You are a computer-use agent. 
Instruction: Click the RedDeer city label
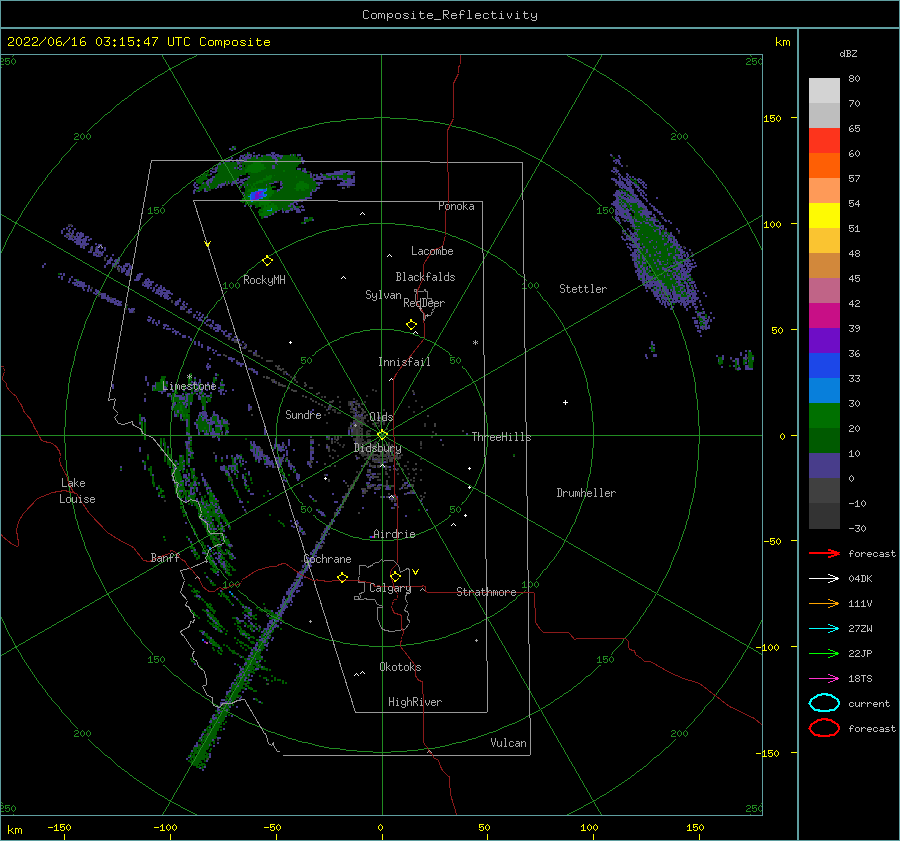tap(424, 303)
